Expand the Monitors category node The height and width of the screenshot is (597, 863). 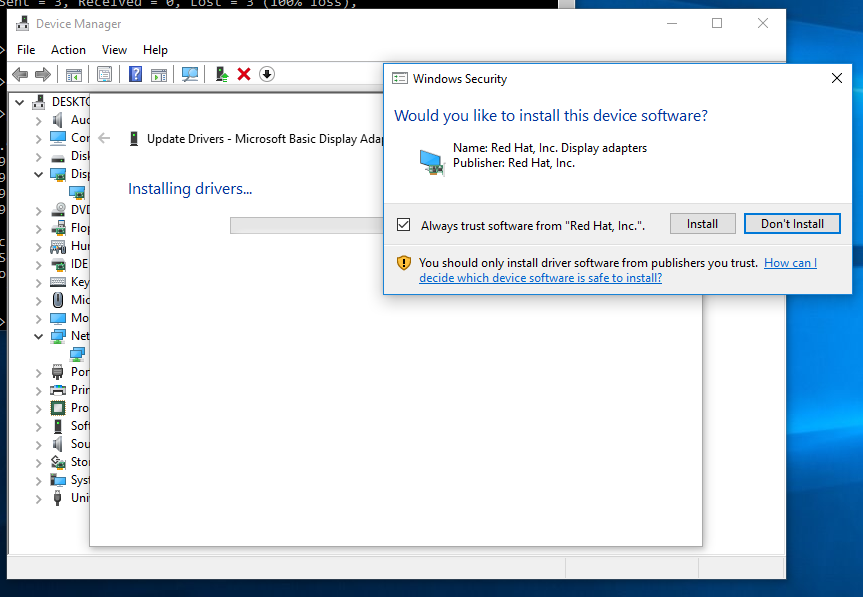click(38, 319)
